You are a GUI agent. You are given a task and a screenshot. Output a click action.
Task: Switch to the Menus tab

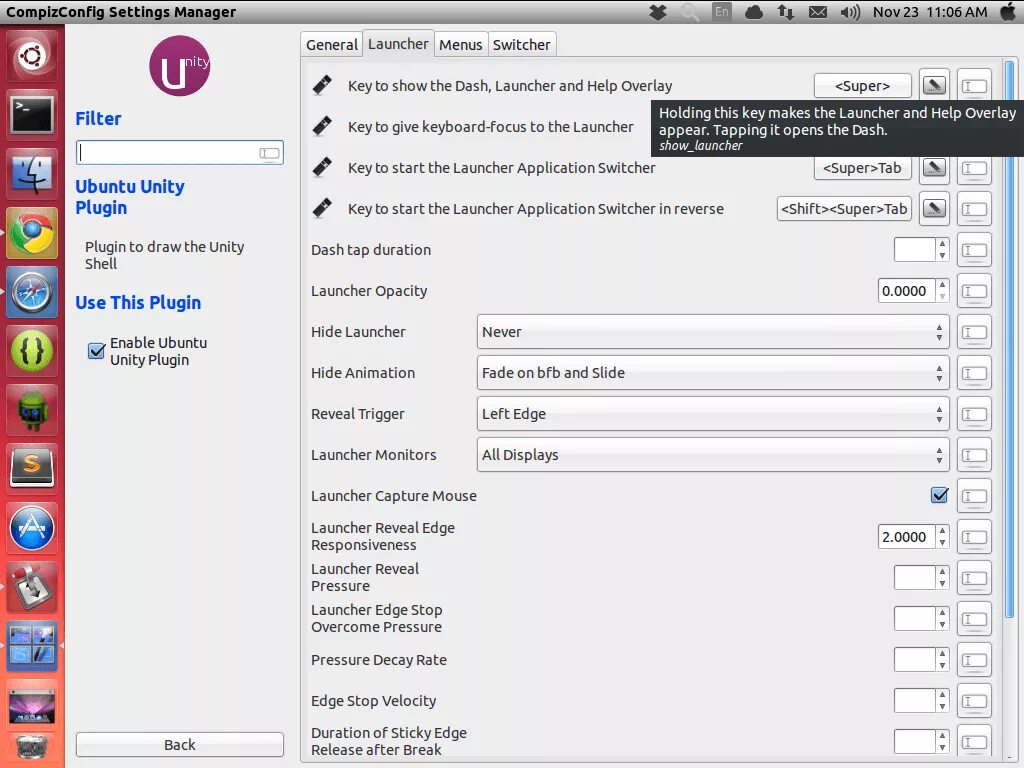click(460, 44)
